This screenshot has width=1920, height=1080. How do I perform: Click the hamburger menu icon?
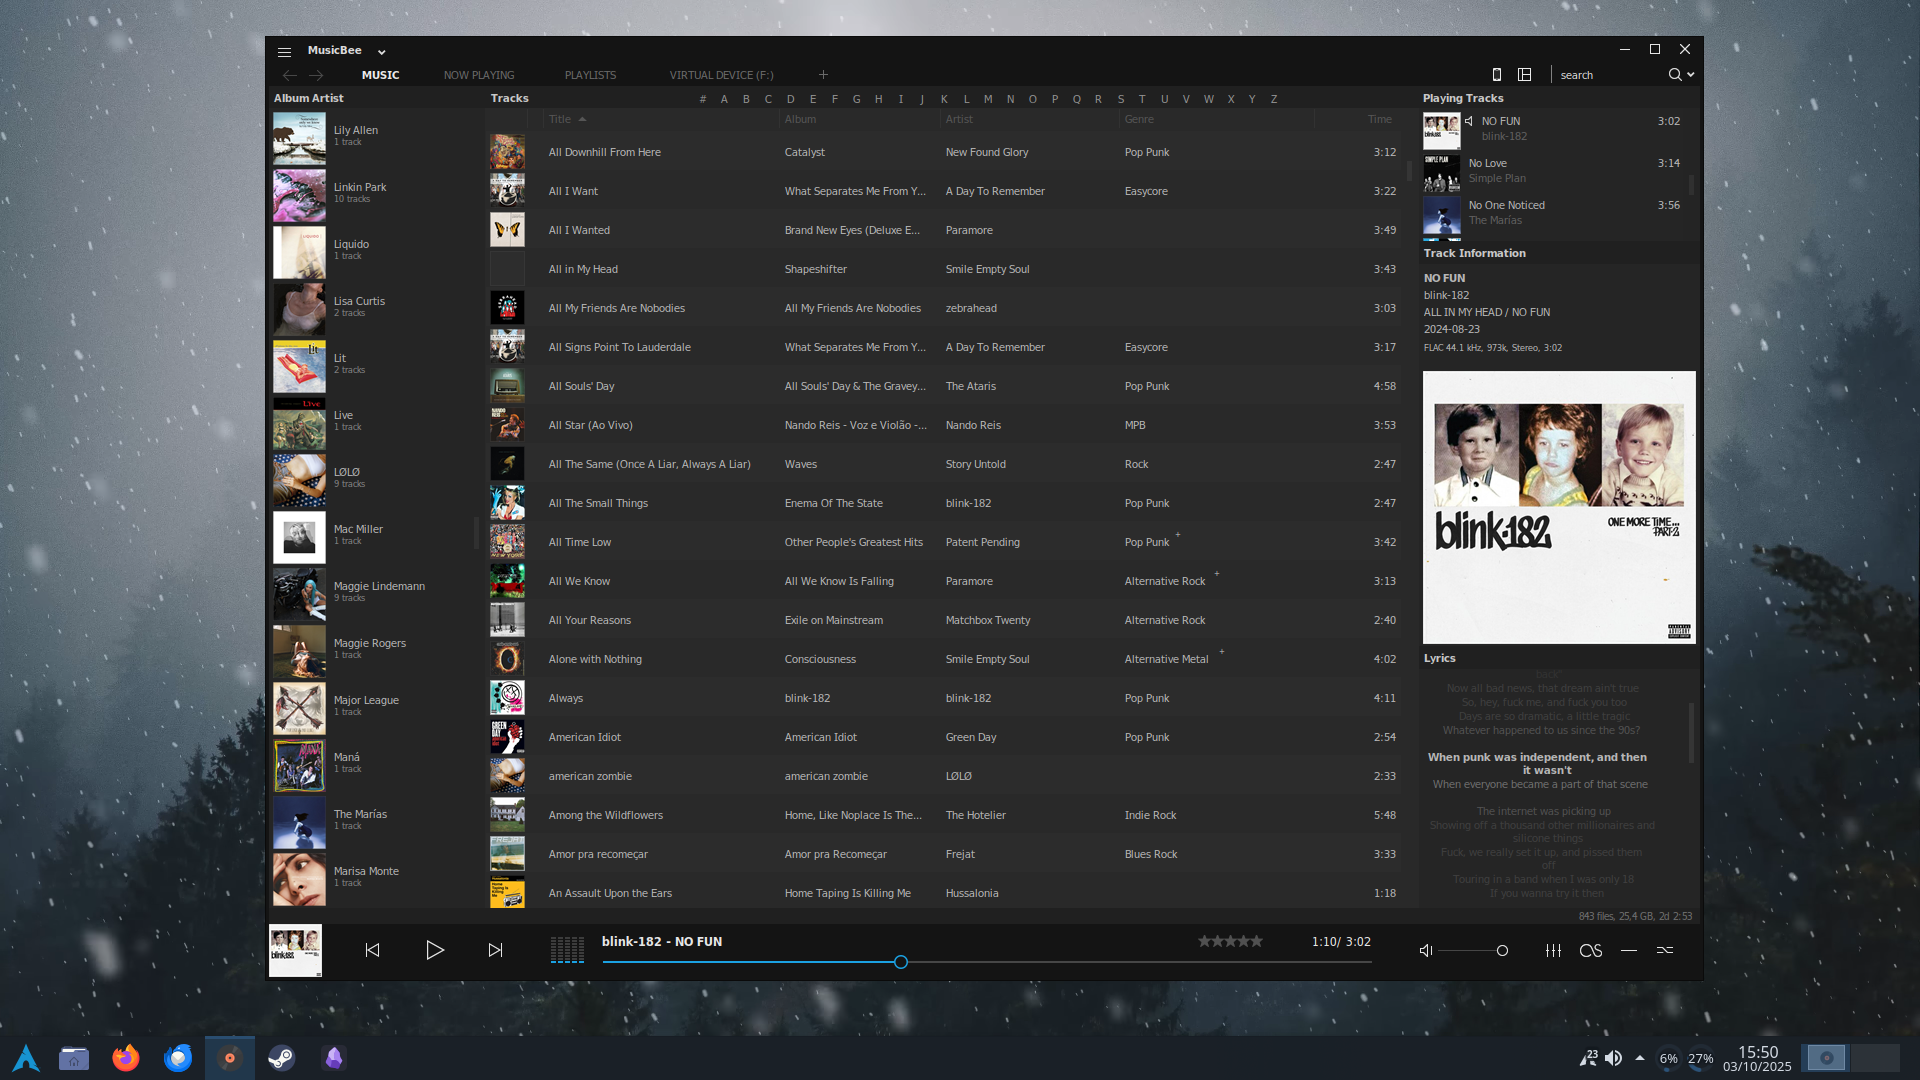[x=284, y=52]
